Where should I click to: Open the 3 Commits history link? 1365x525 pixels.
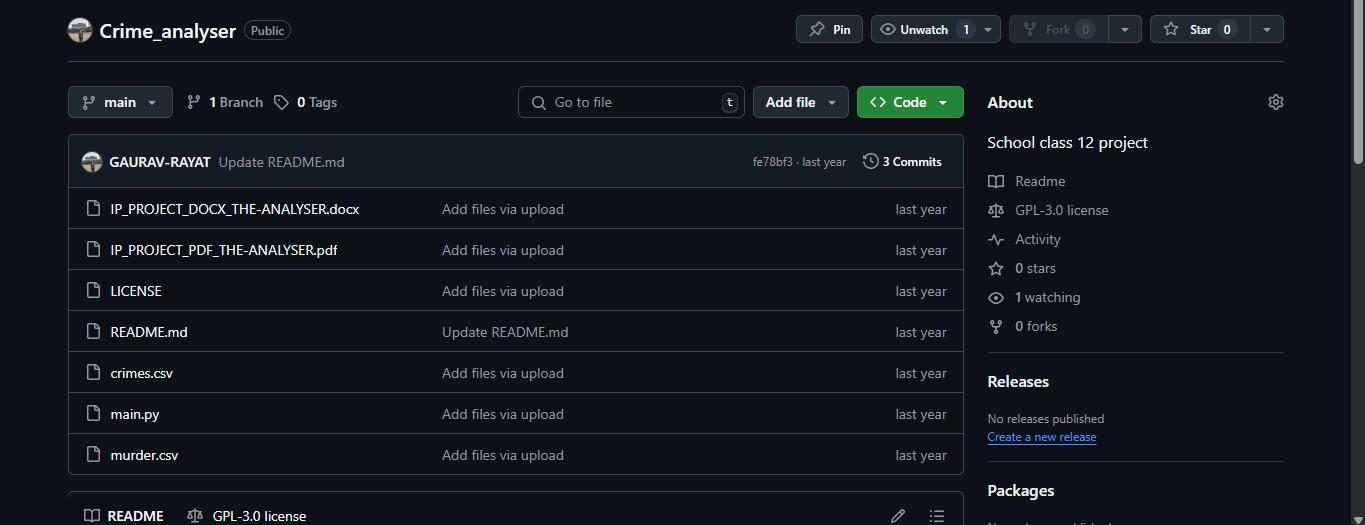(x=902, y=161)
